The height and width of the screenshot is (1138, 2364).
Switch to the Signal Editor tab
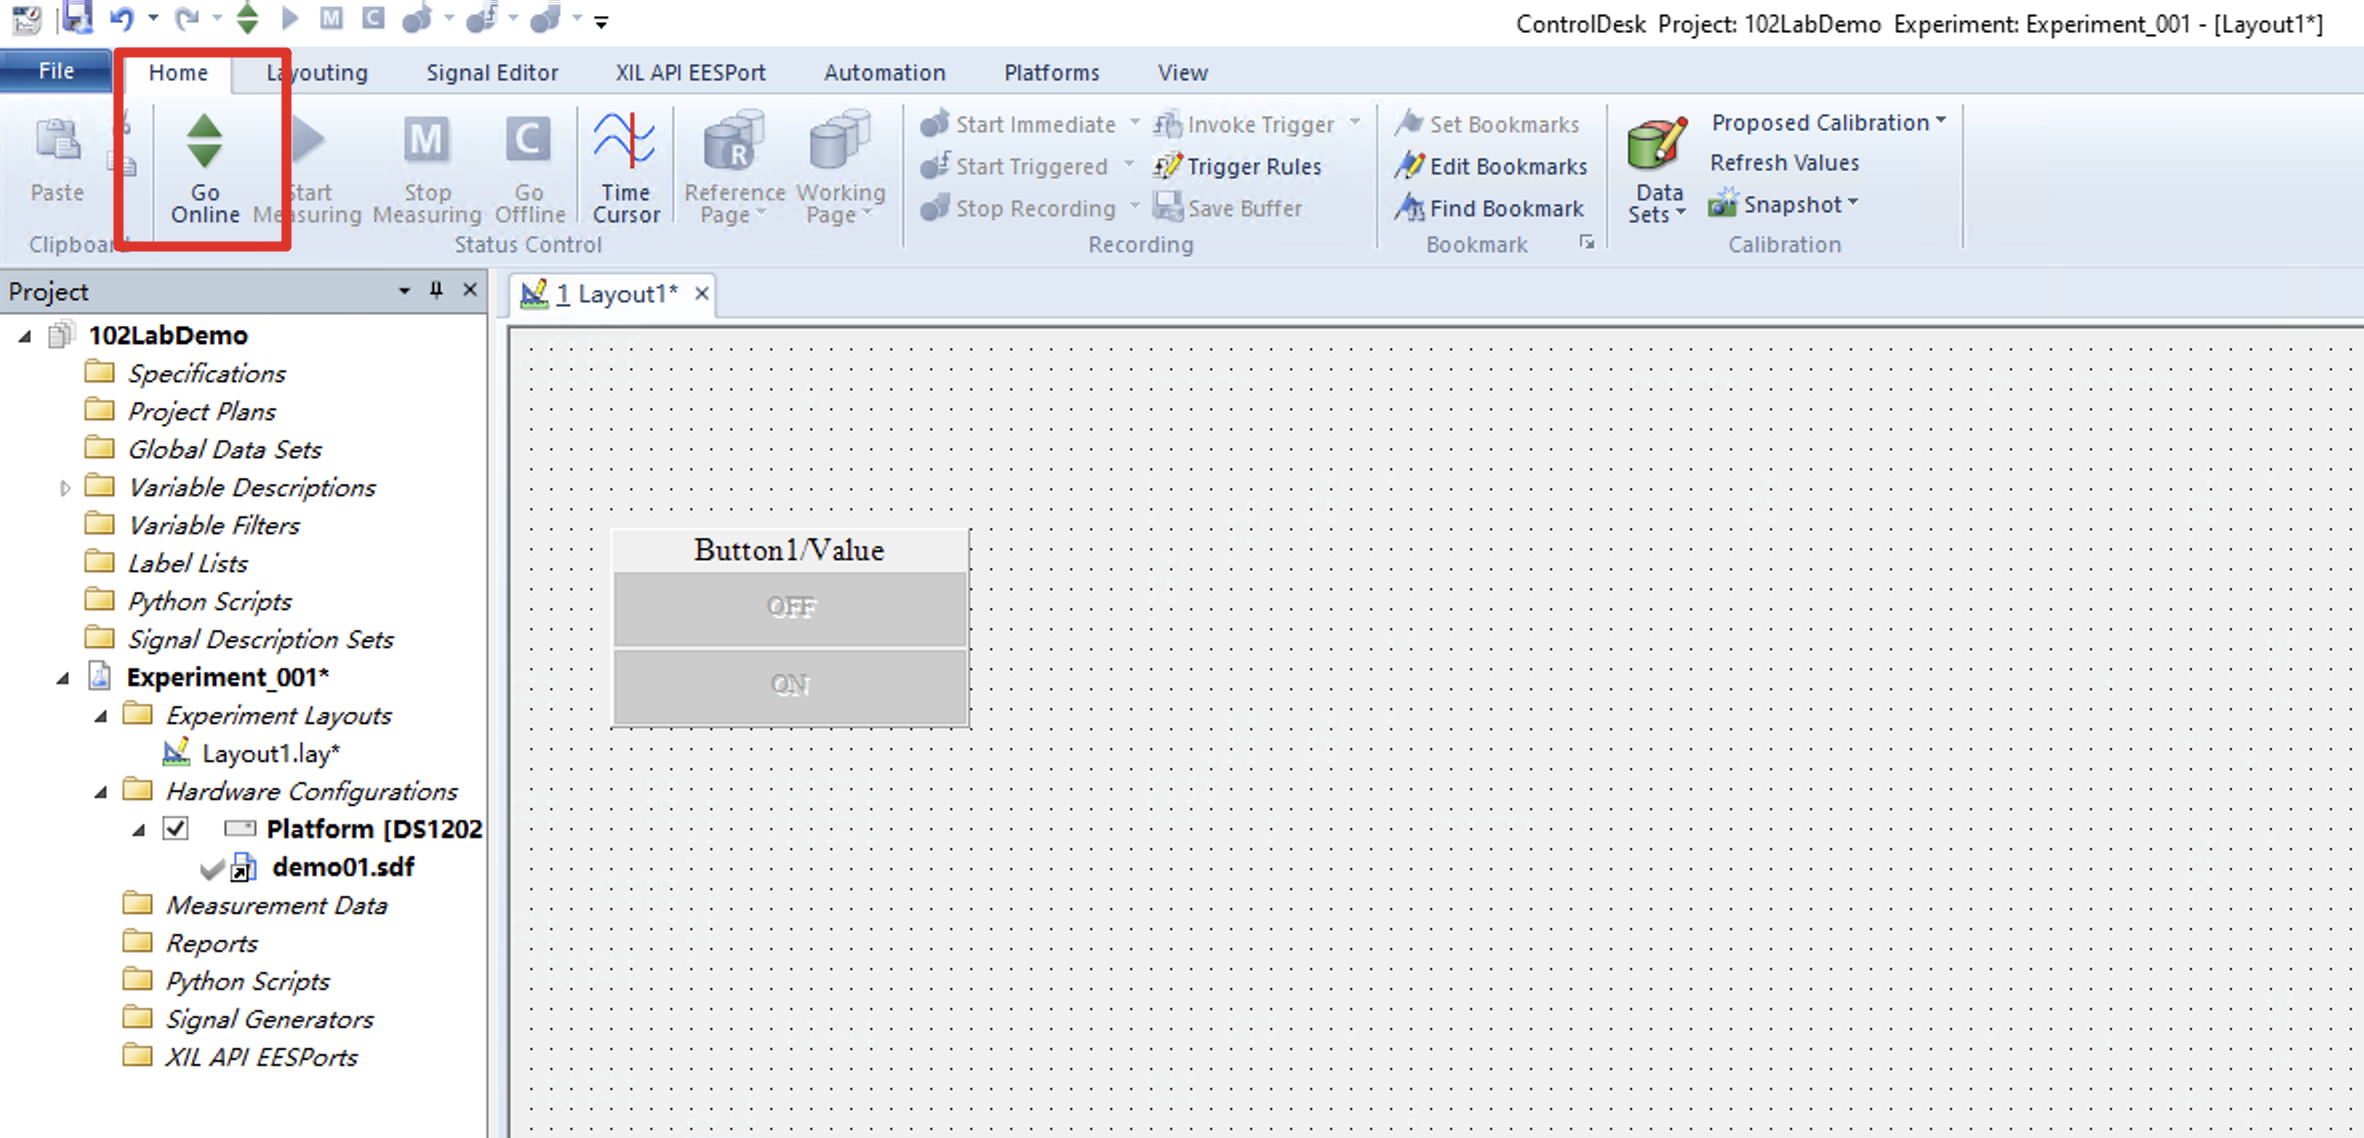click(492, 73)
